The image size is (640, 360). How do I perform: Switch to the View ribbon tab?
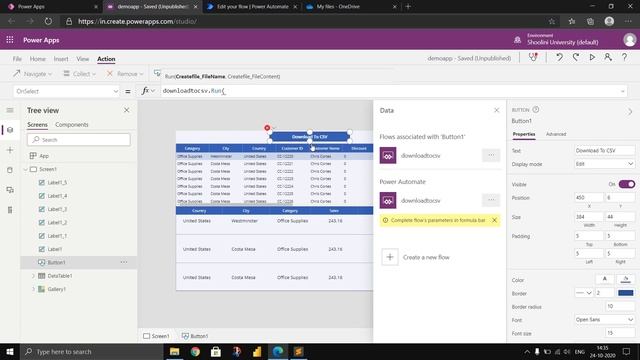click(x=82, y=59)
